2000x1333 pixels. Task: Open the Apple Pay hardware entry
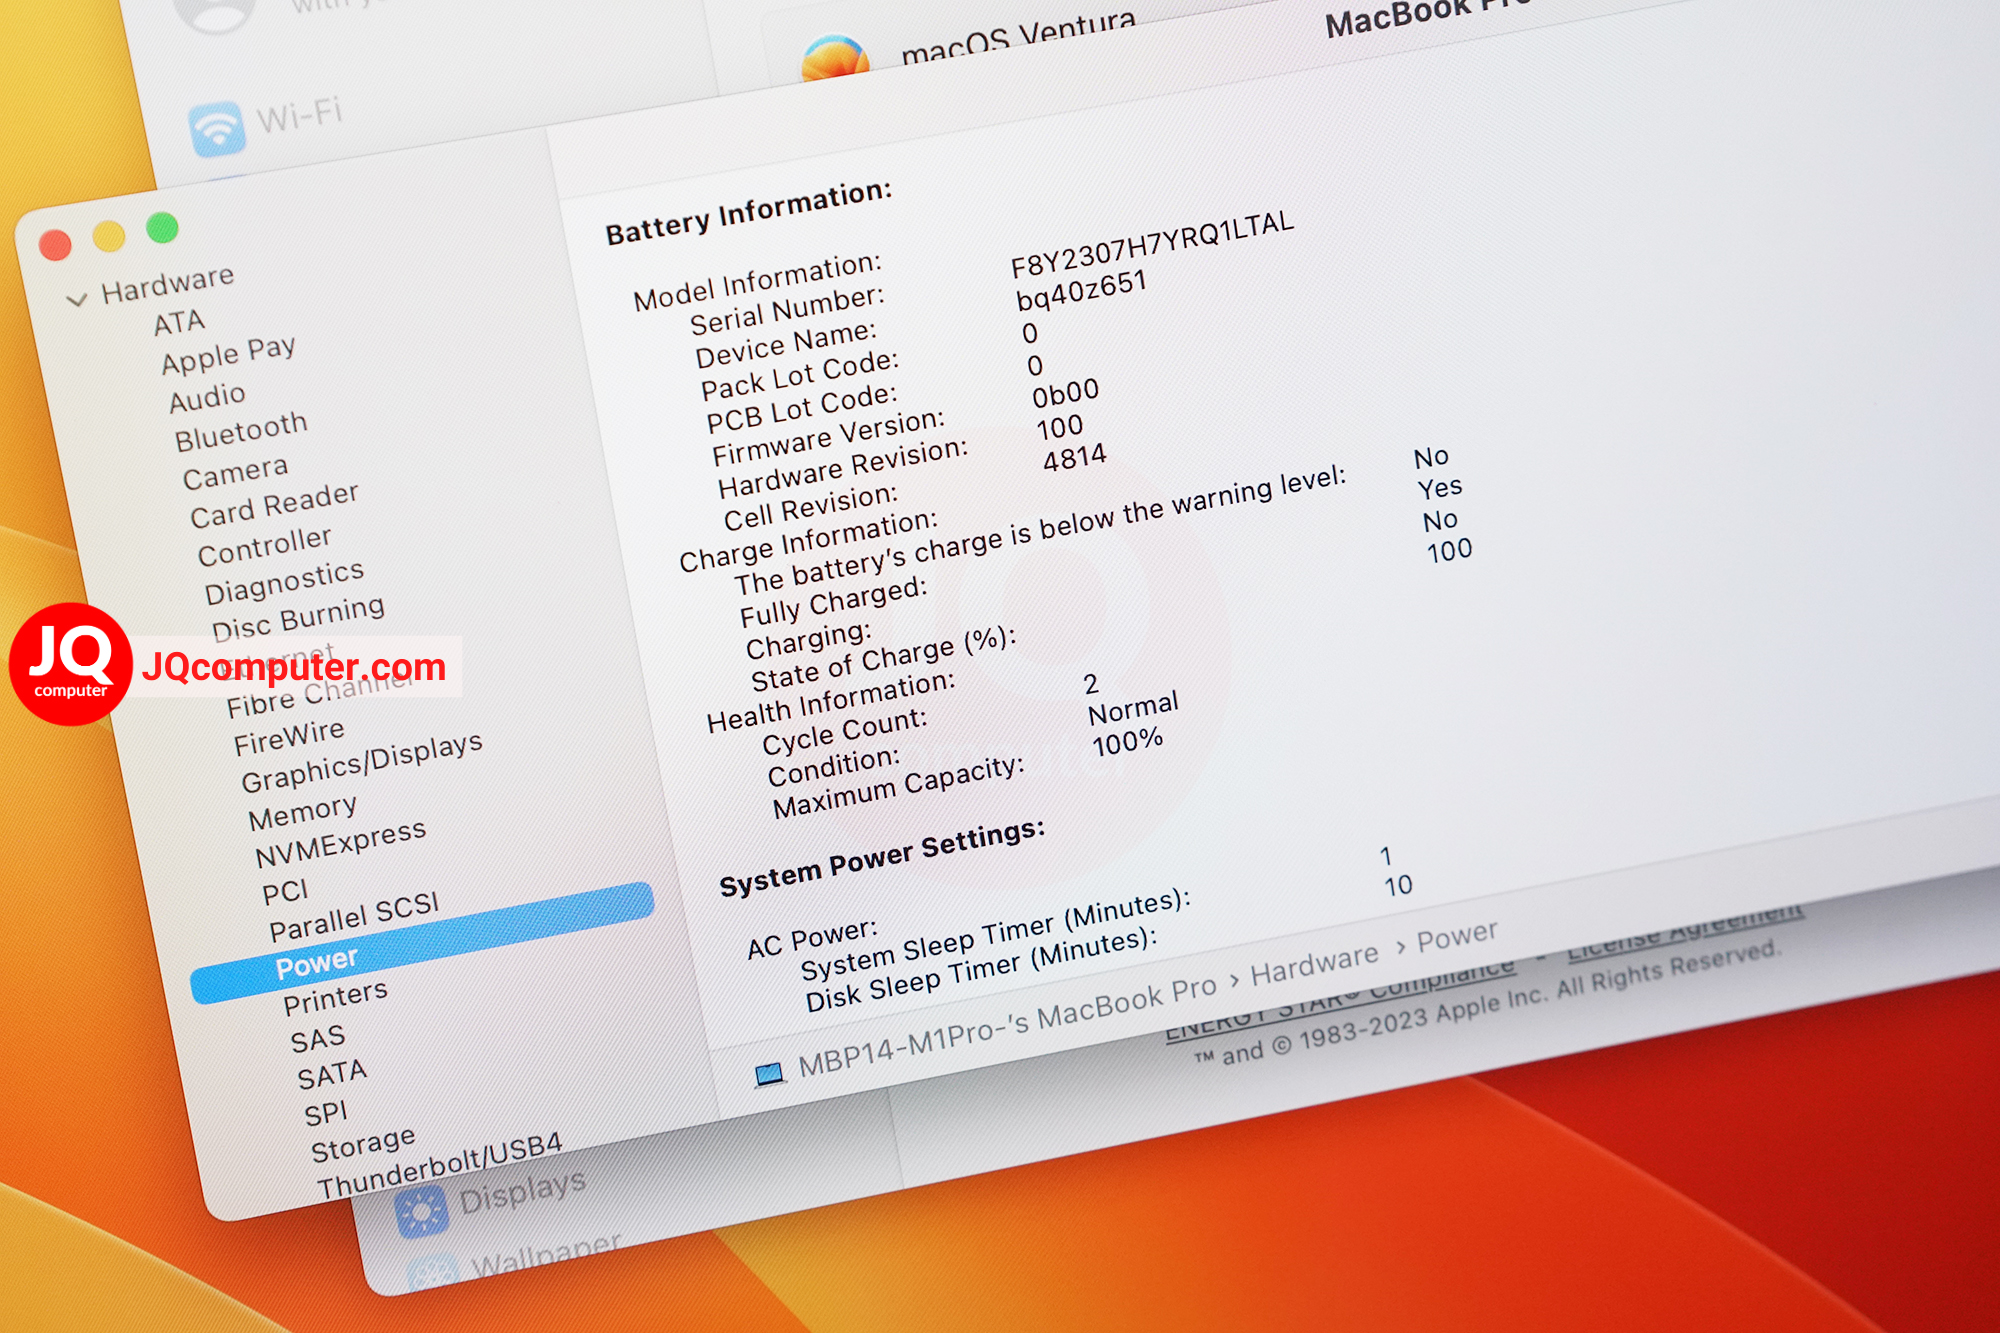point(228,355)
